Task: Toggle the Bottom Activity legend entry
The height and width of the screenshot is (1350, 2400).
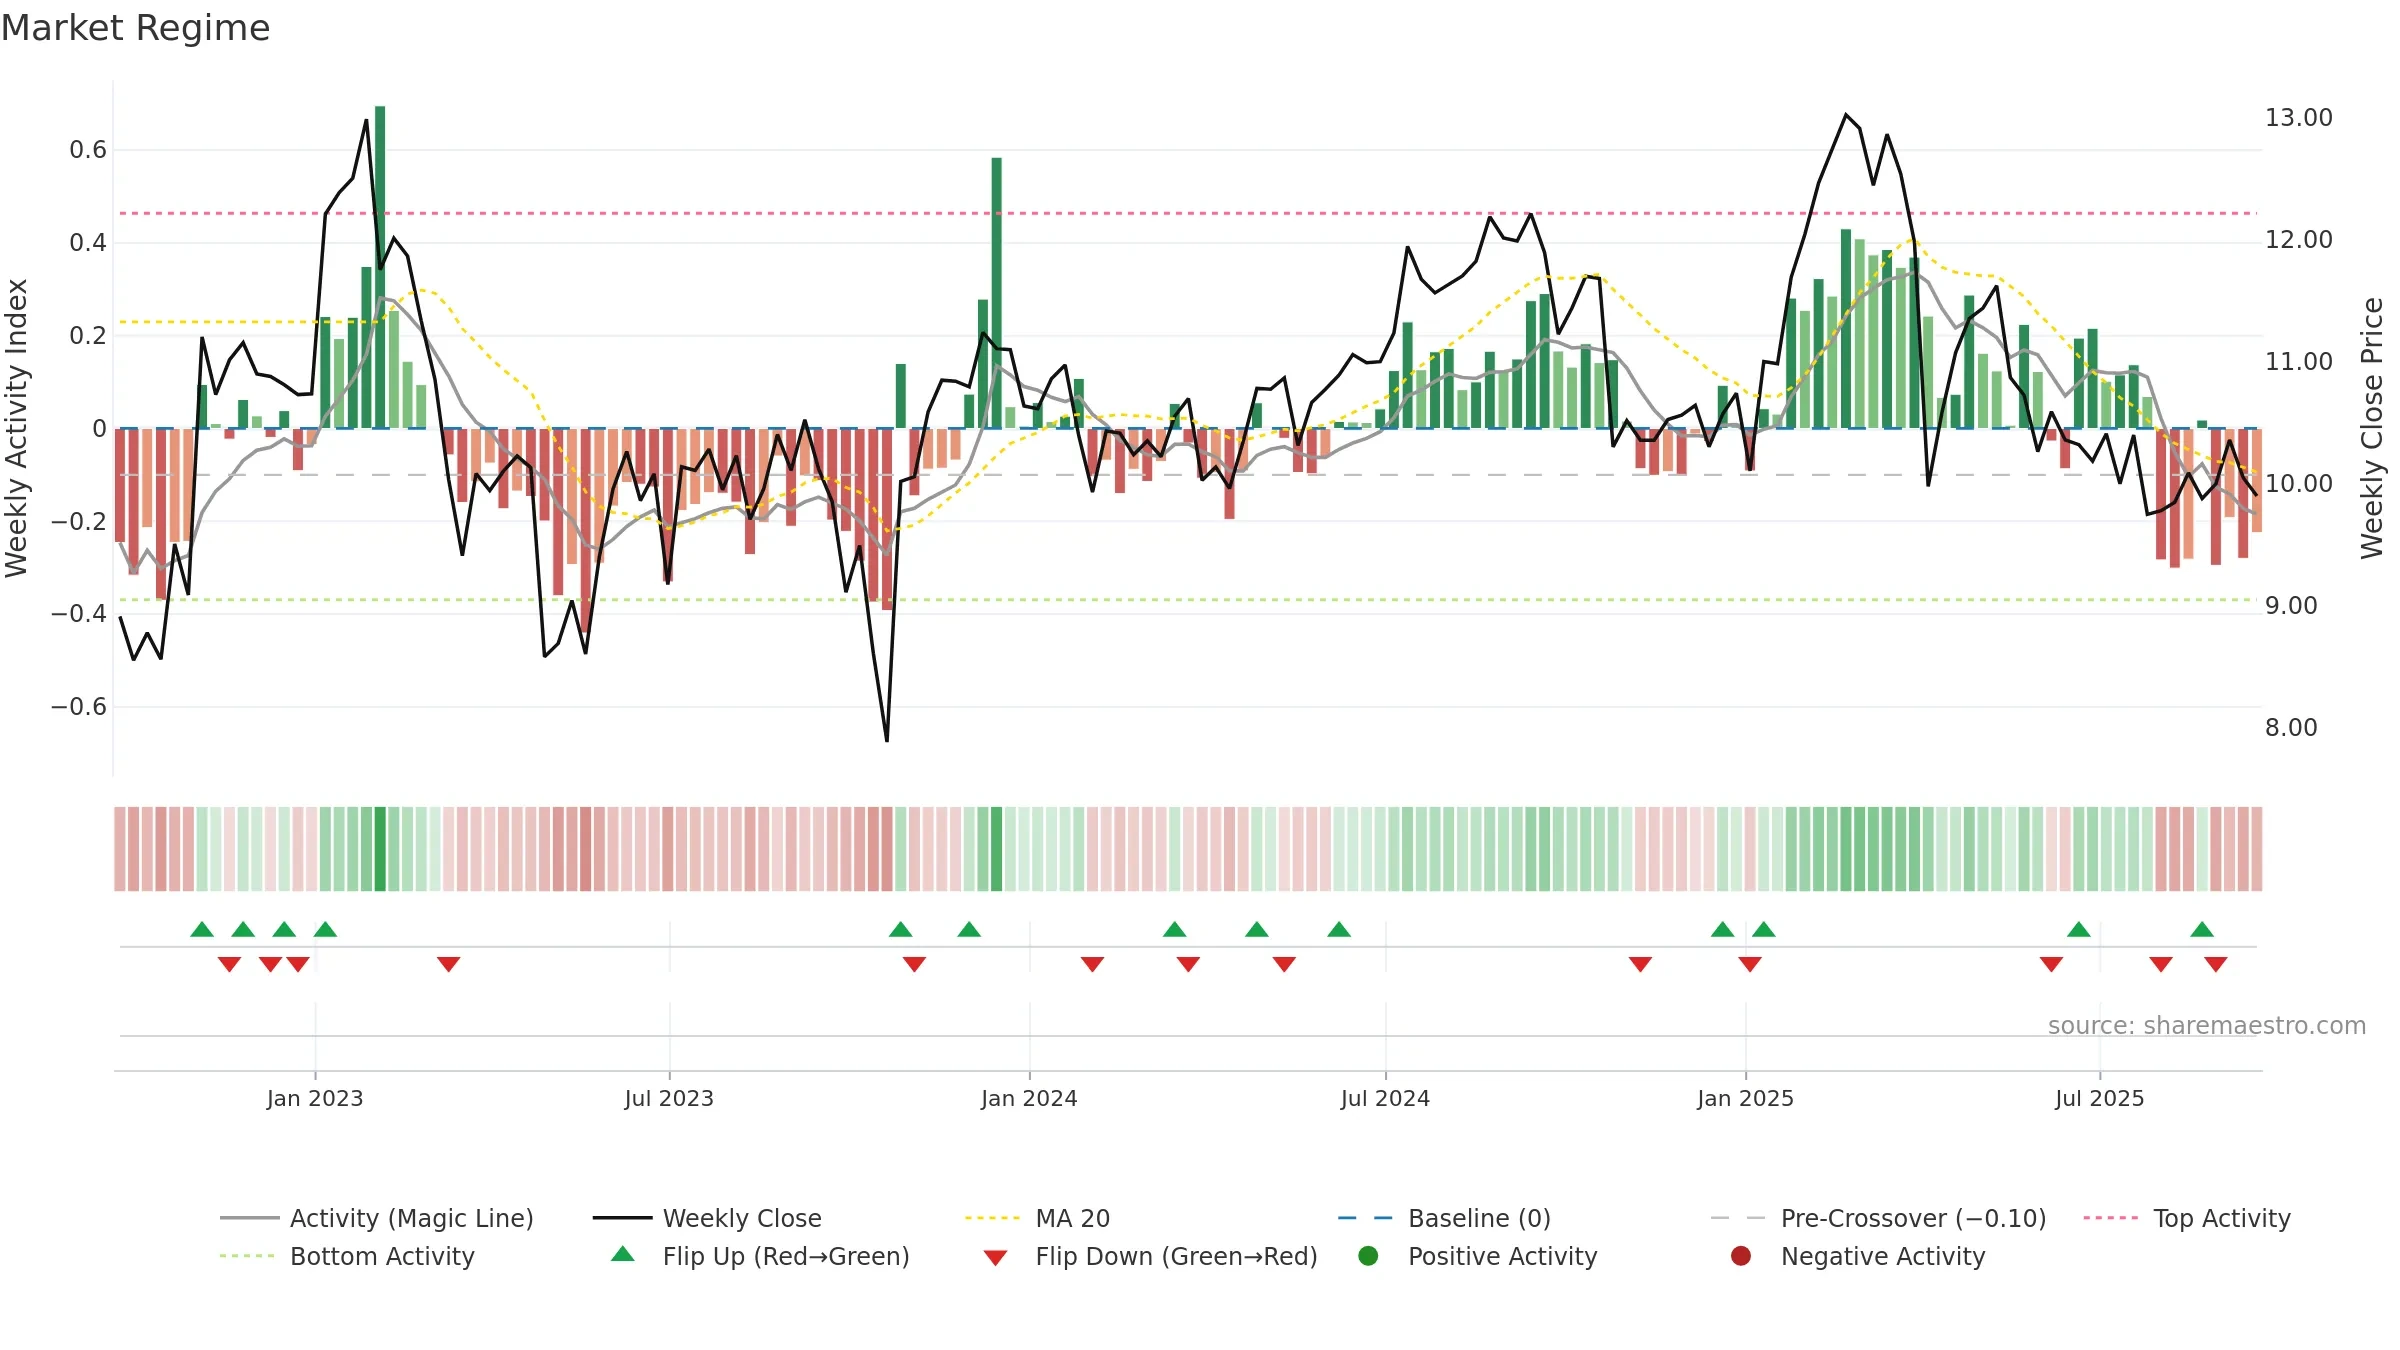Action: pos(347,1256)
